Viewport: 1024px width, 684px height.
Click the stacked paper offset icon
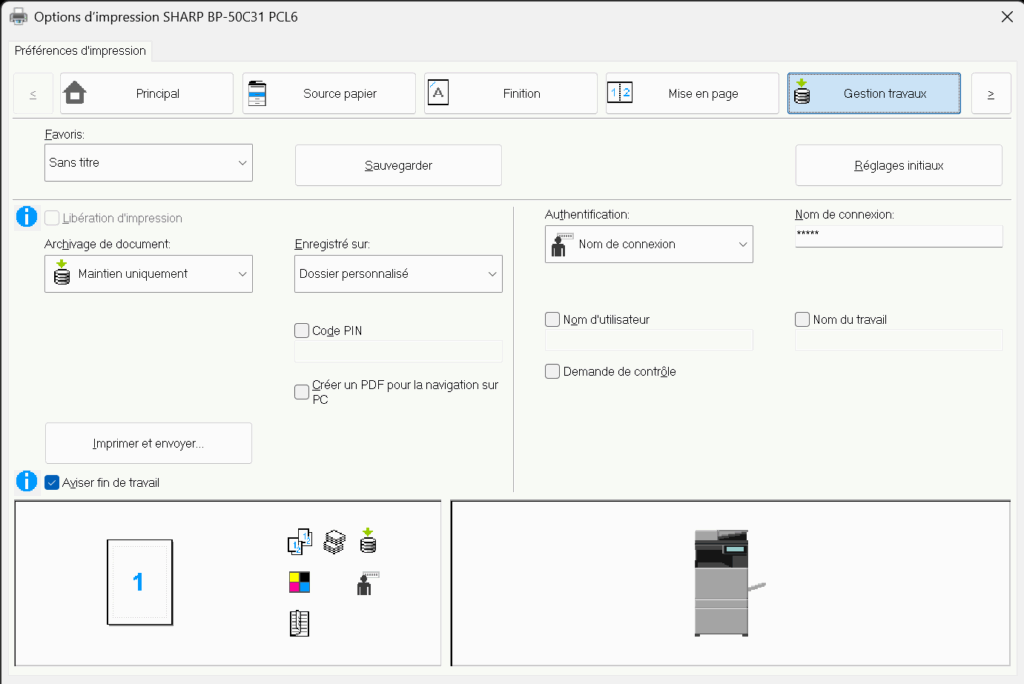(x=334, y=541)
